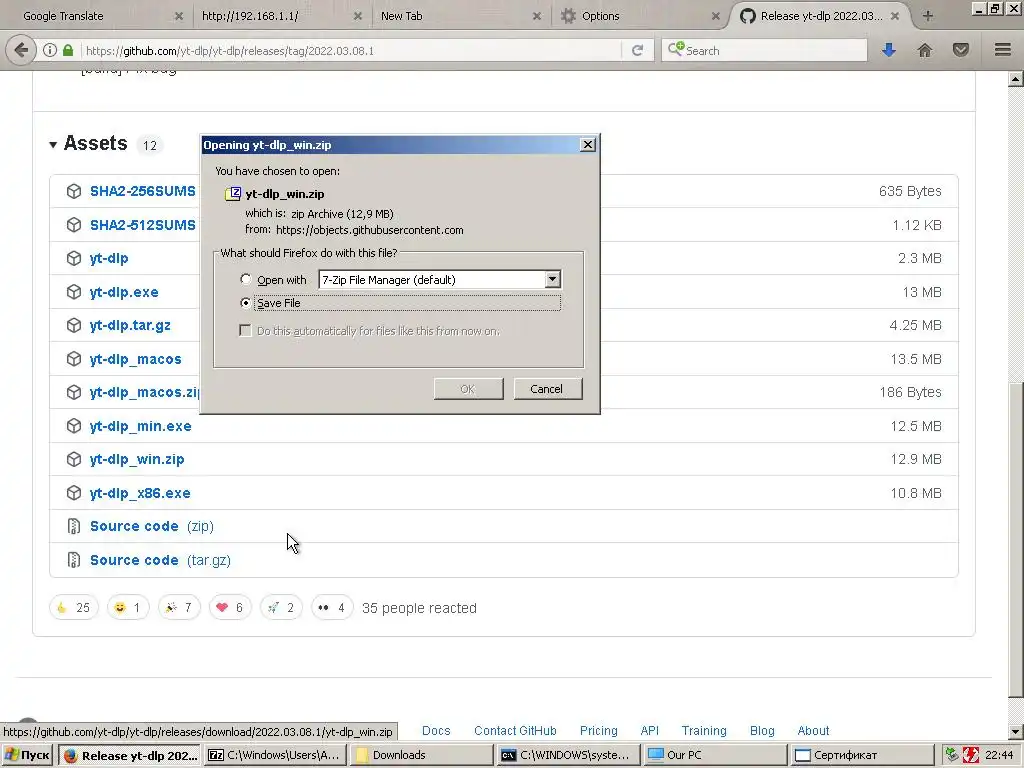Open the SHA2-512SUMS asset link
This screenshot has height=768, width=1024.
pos(142,225)
